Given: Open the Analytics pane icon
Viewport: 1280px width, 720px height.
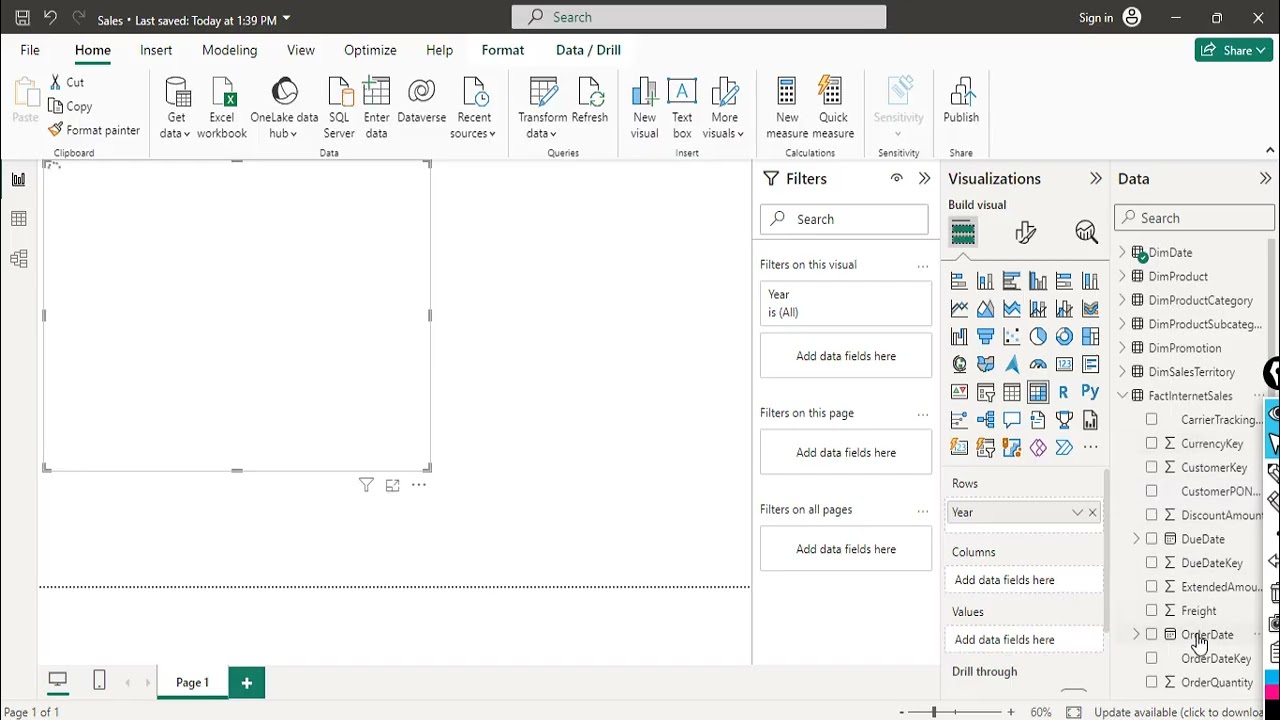Looking at the screenshot, I should 1087,233.
